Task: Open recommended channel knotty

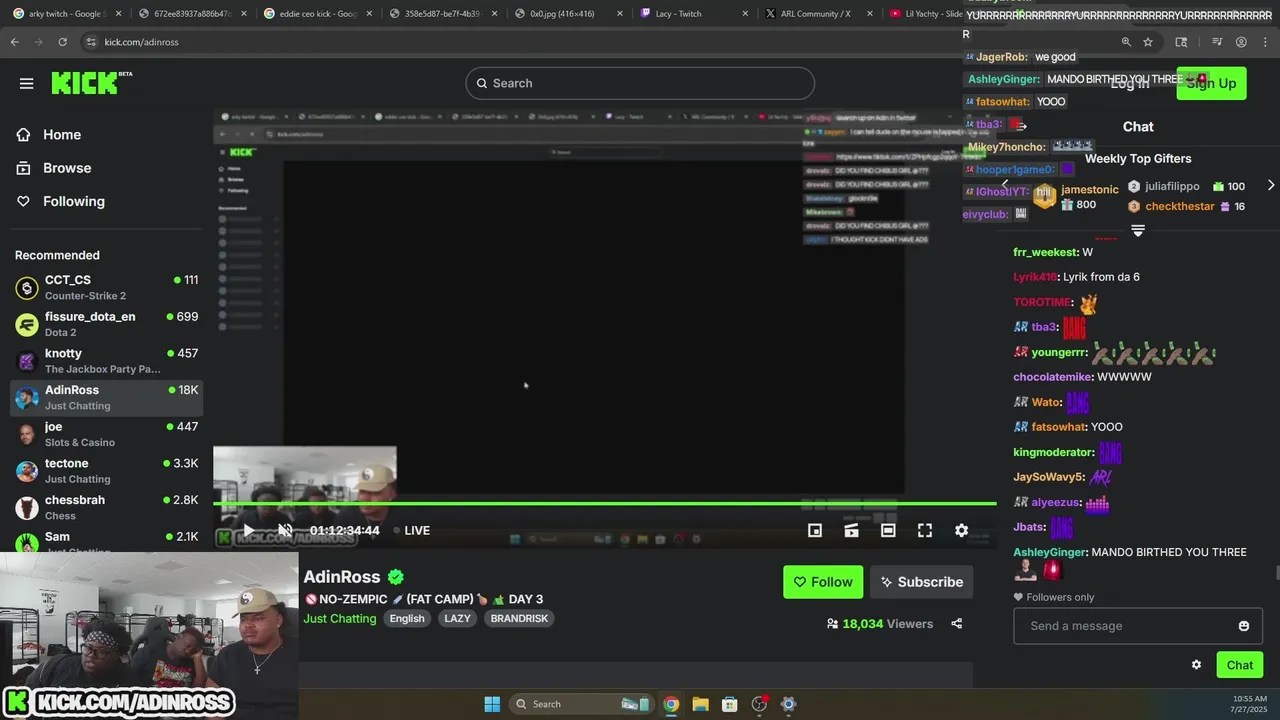Action: [x=106, y=361]
